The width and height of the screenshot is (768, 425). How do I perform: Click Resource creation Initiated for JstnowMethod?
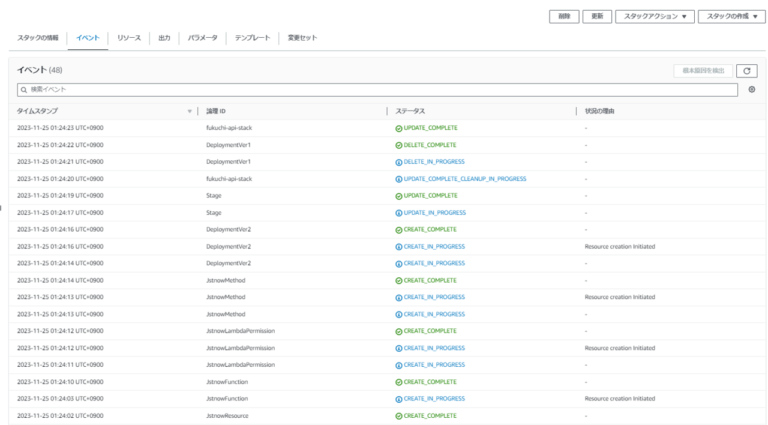[x=620, y=297]
